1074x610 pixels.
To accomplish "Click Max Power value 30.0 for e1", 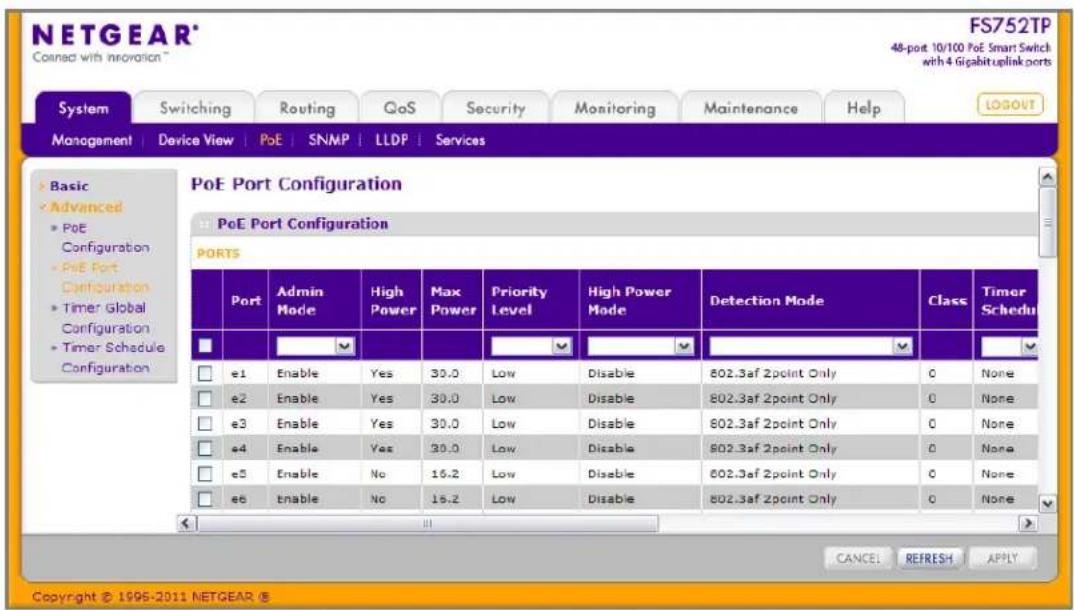I will pos(445,373).
